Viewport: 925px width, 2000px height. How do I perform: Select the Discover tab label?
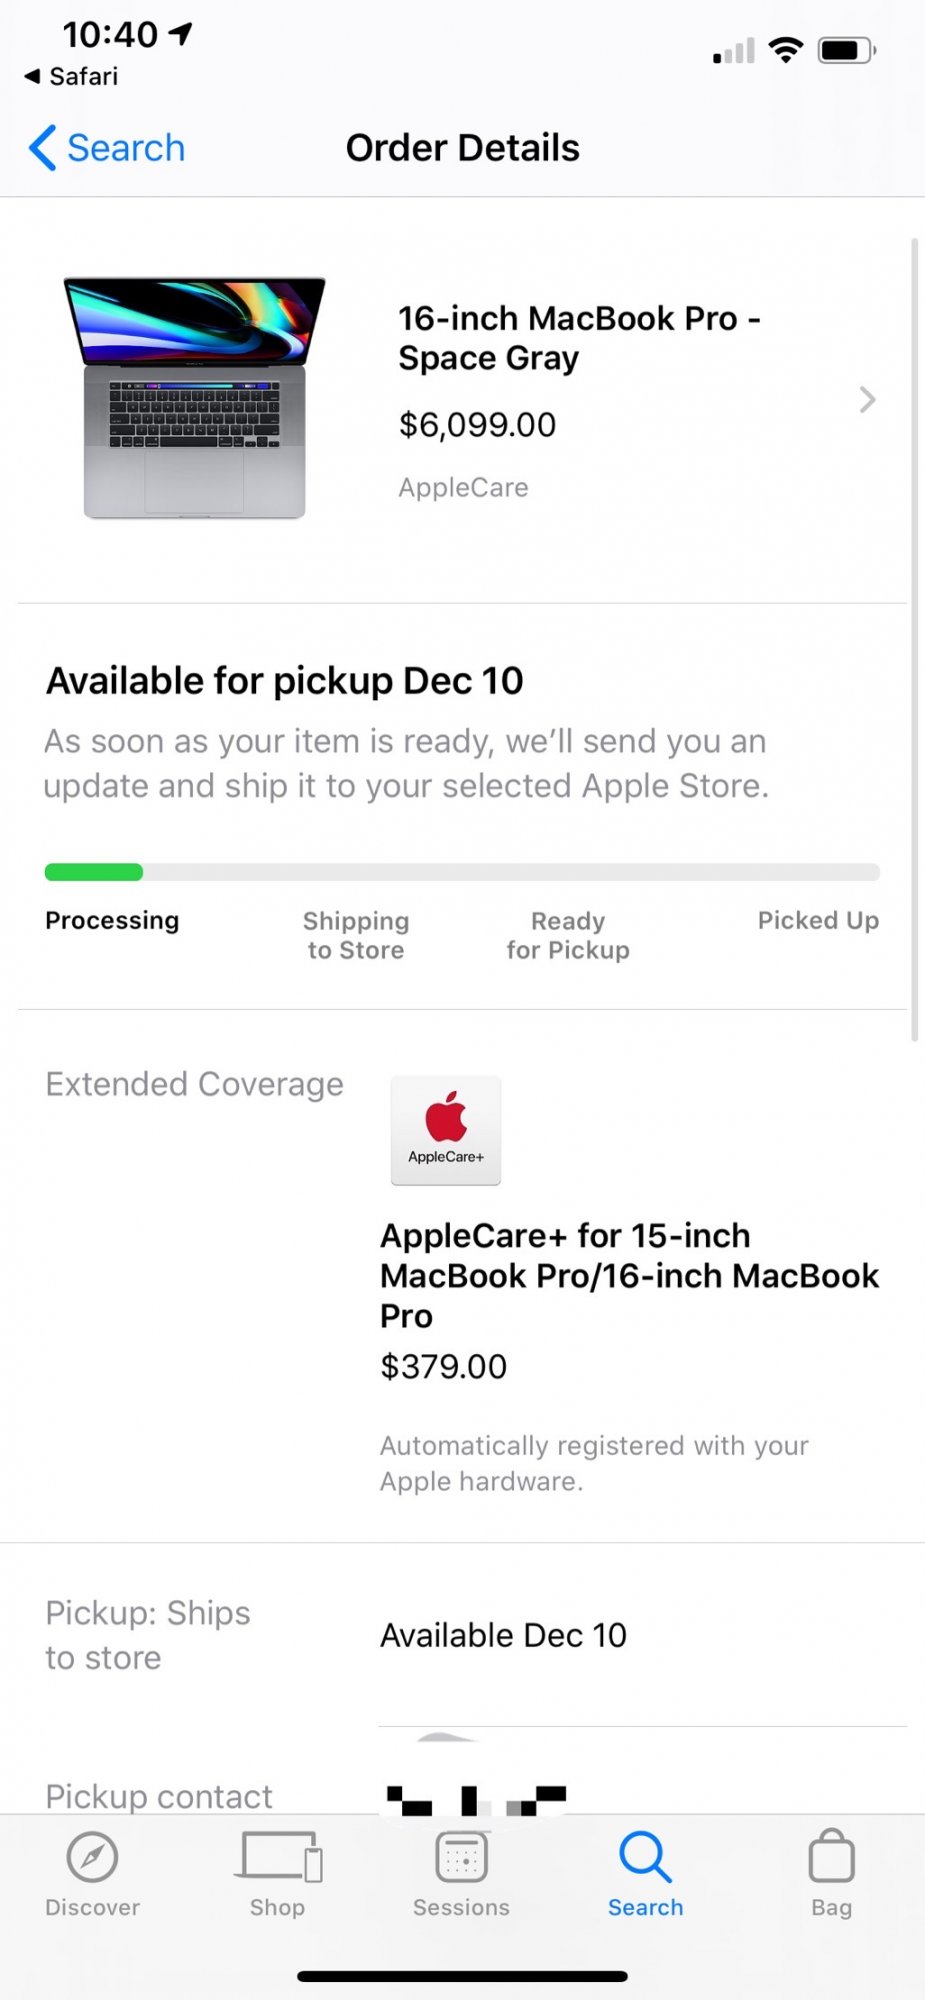pyautogui.click(x=92, y=1907)
